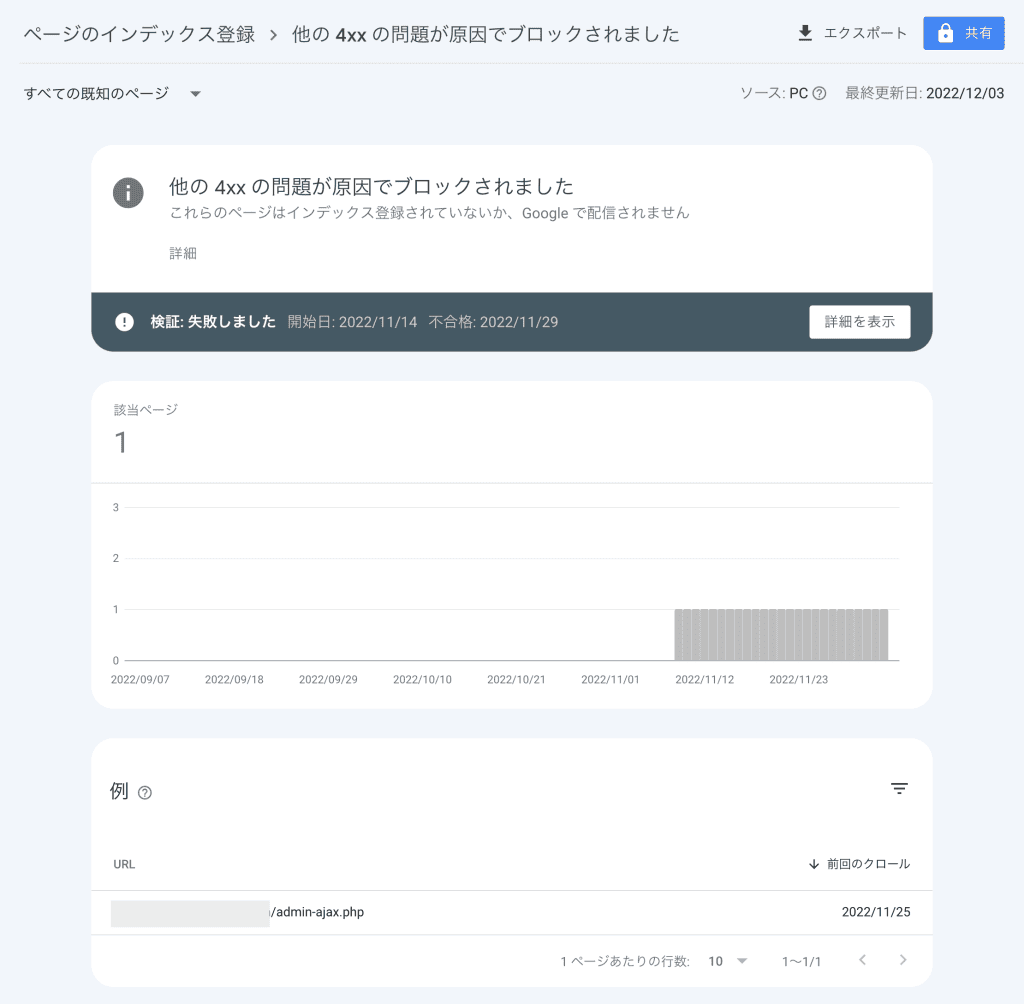Screen dimensions: 1024x1004
Task: Click the エクスポート button label
Action: 865,33
